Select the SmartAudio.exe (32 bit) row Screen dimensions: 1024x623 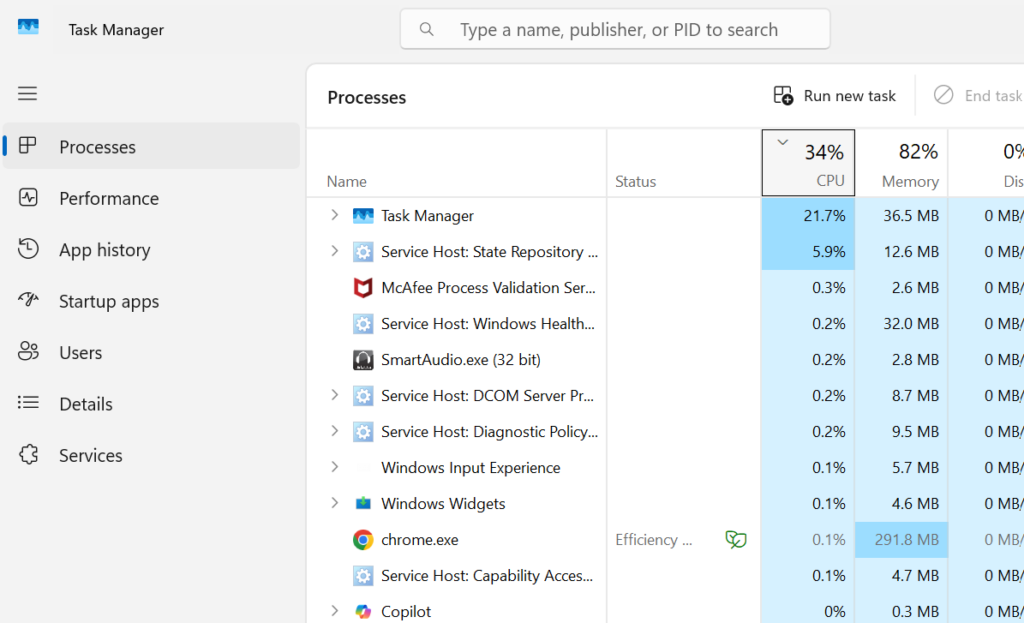coord(665,360)
